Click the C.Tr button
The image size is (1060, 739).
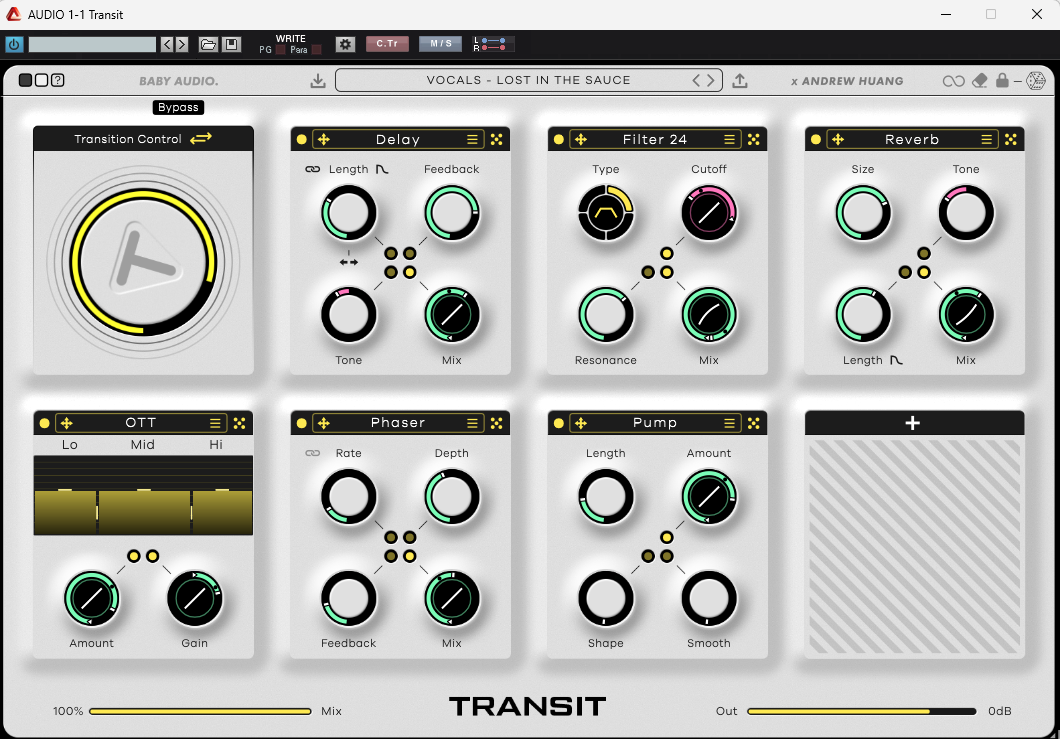click(387, 44)
